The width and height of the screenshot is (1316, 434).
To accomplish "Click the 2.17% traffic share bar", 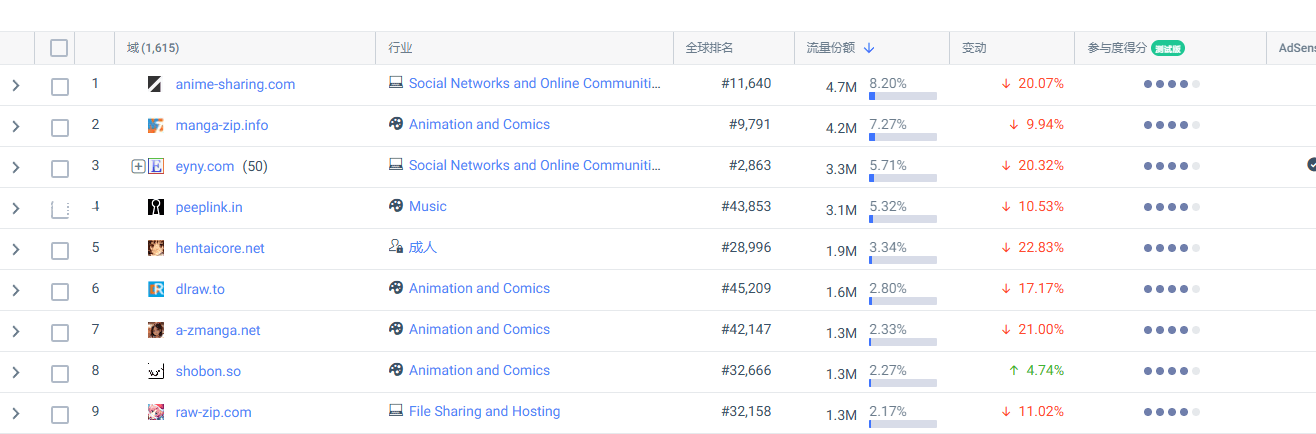I will [903, 424].
